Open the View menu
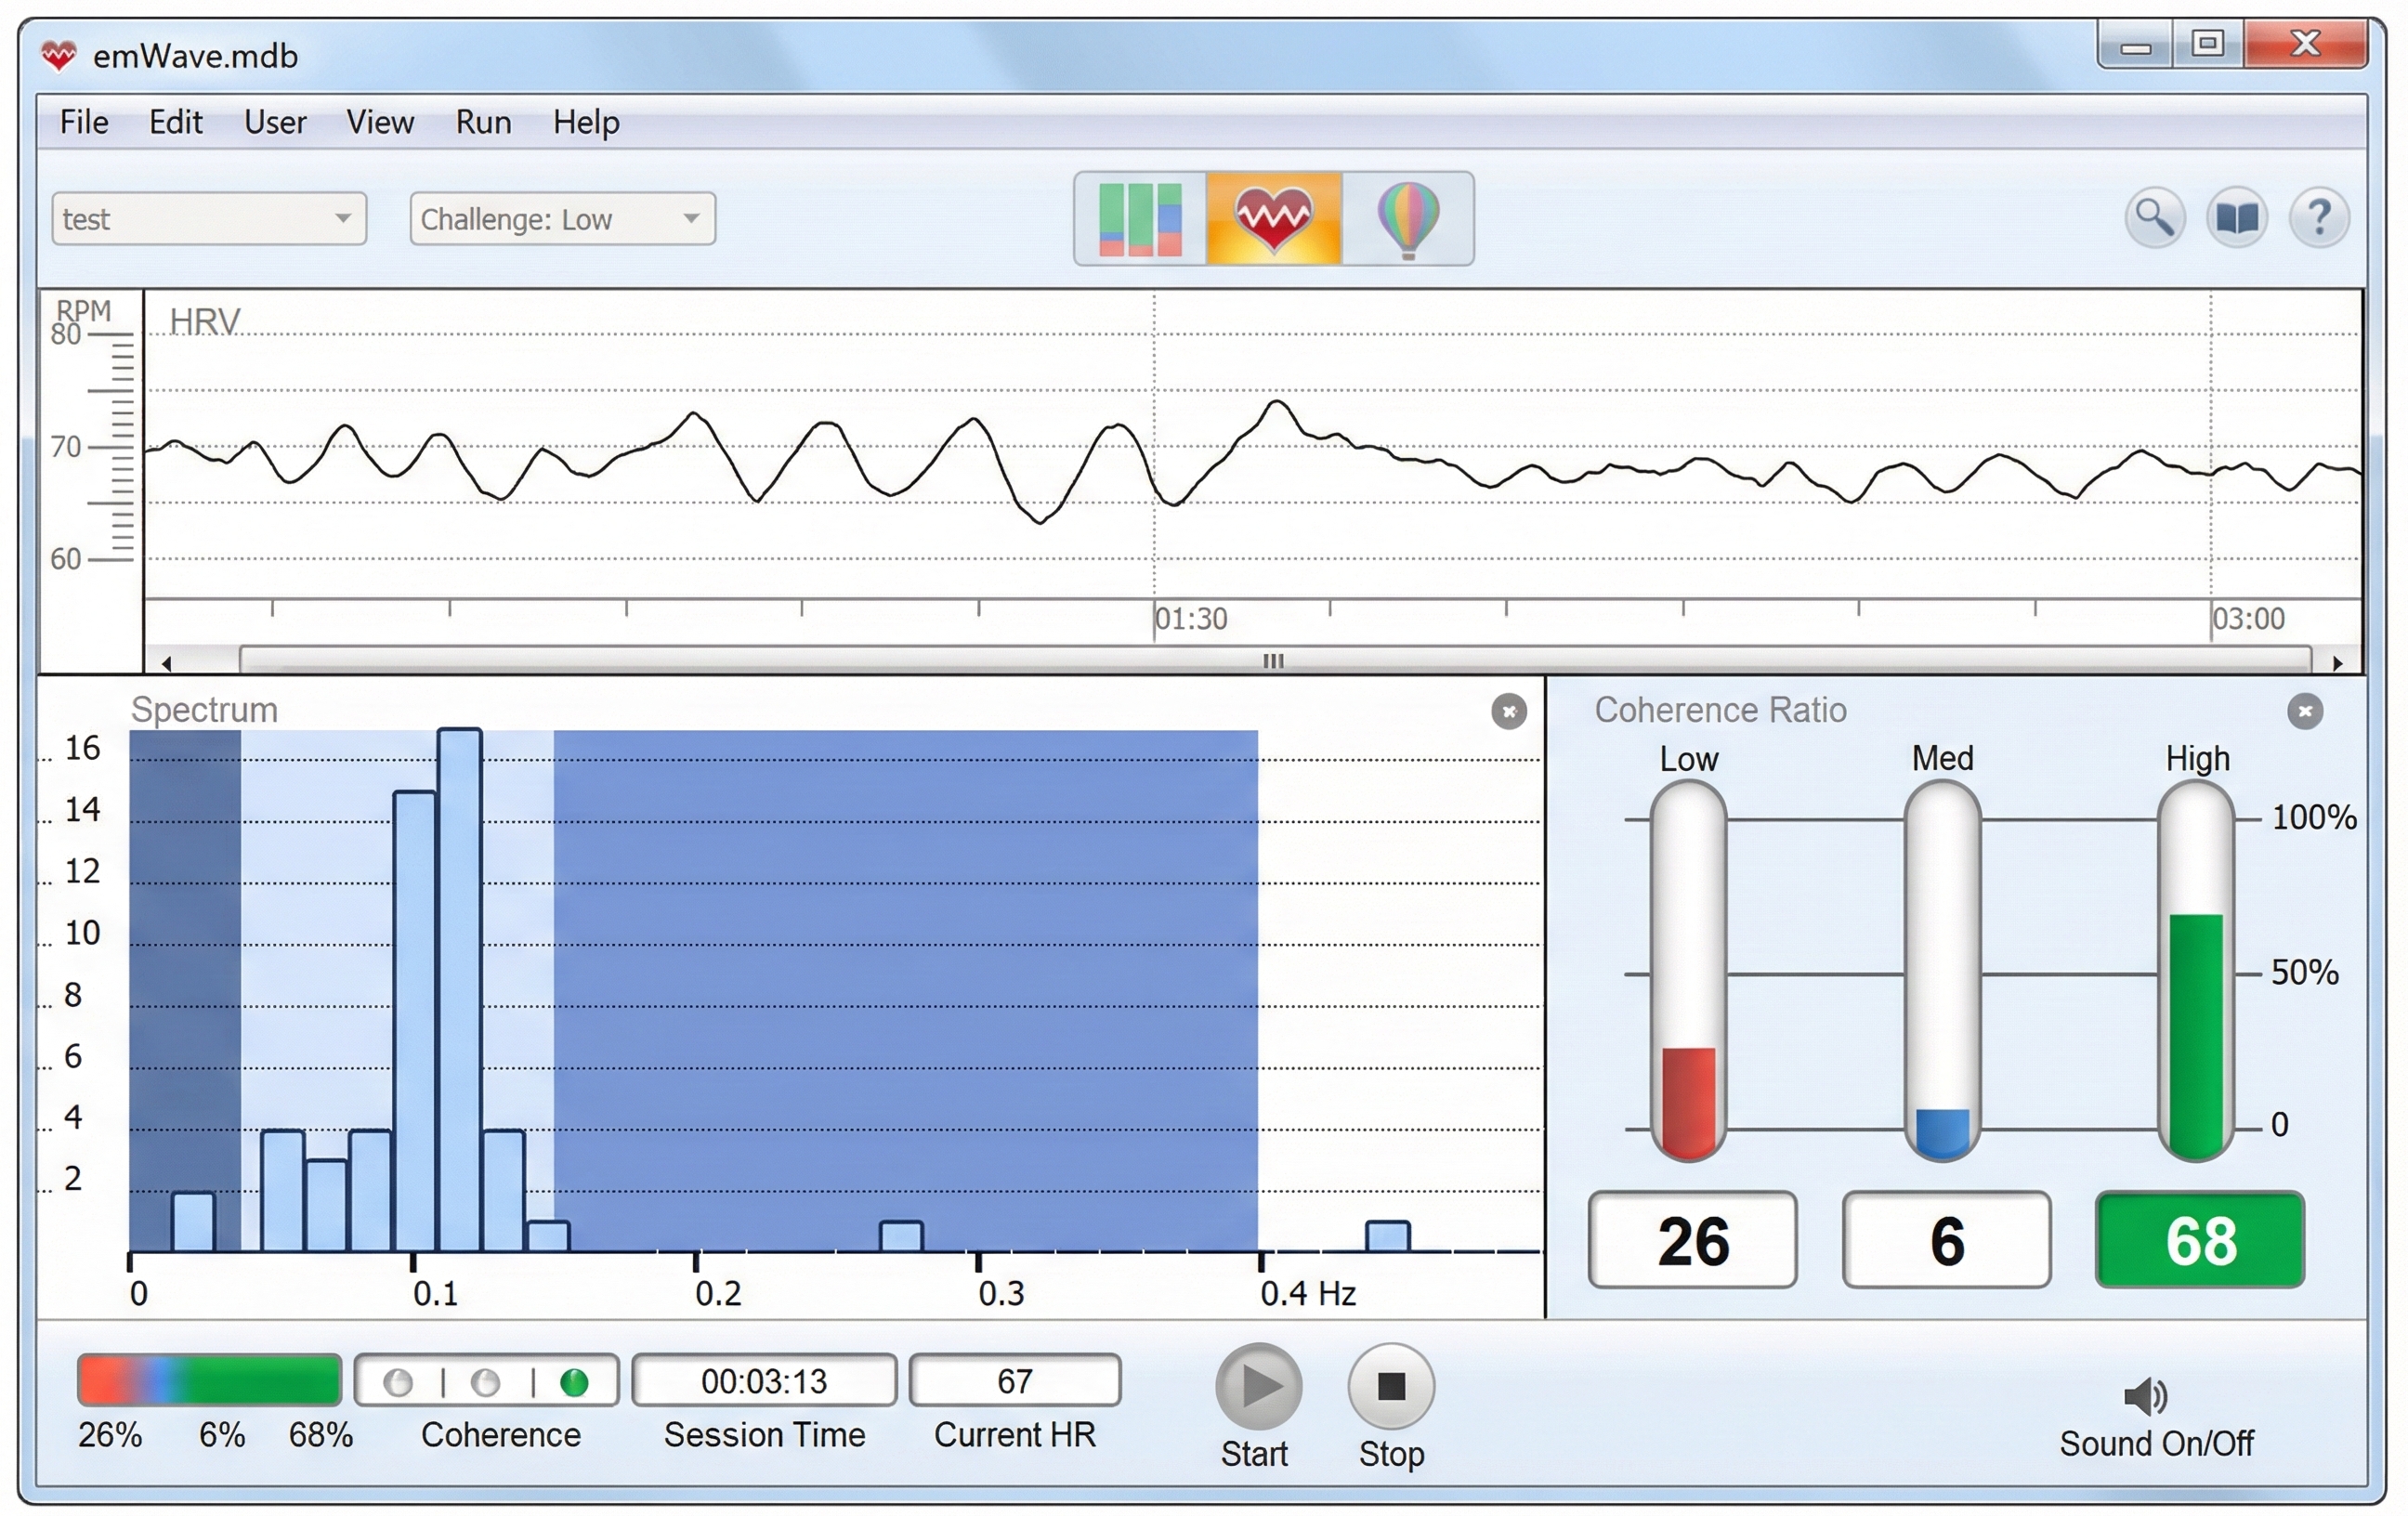The width and height of the screenshot is (2408, 1516). (379, 122)
